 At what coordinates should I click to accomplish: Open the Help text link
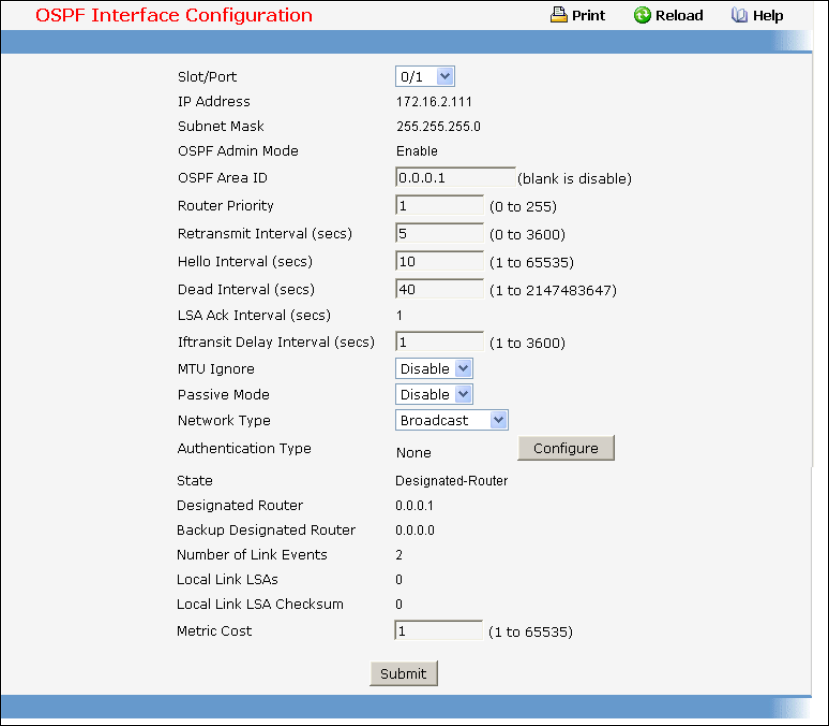(x=768, y=16)
